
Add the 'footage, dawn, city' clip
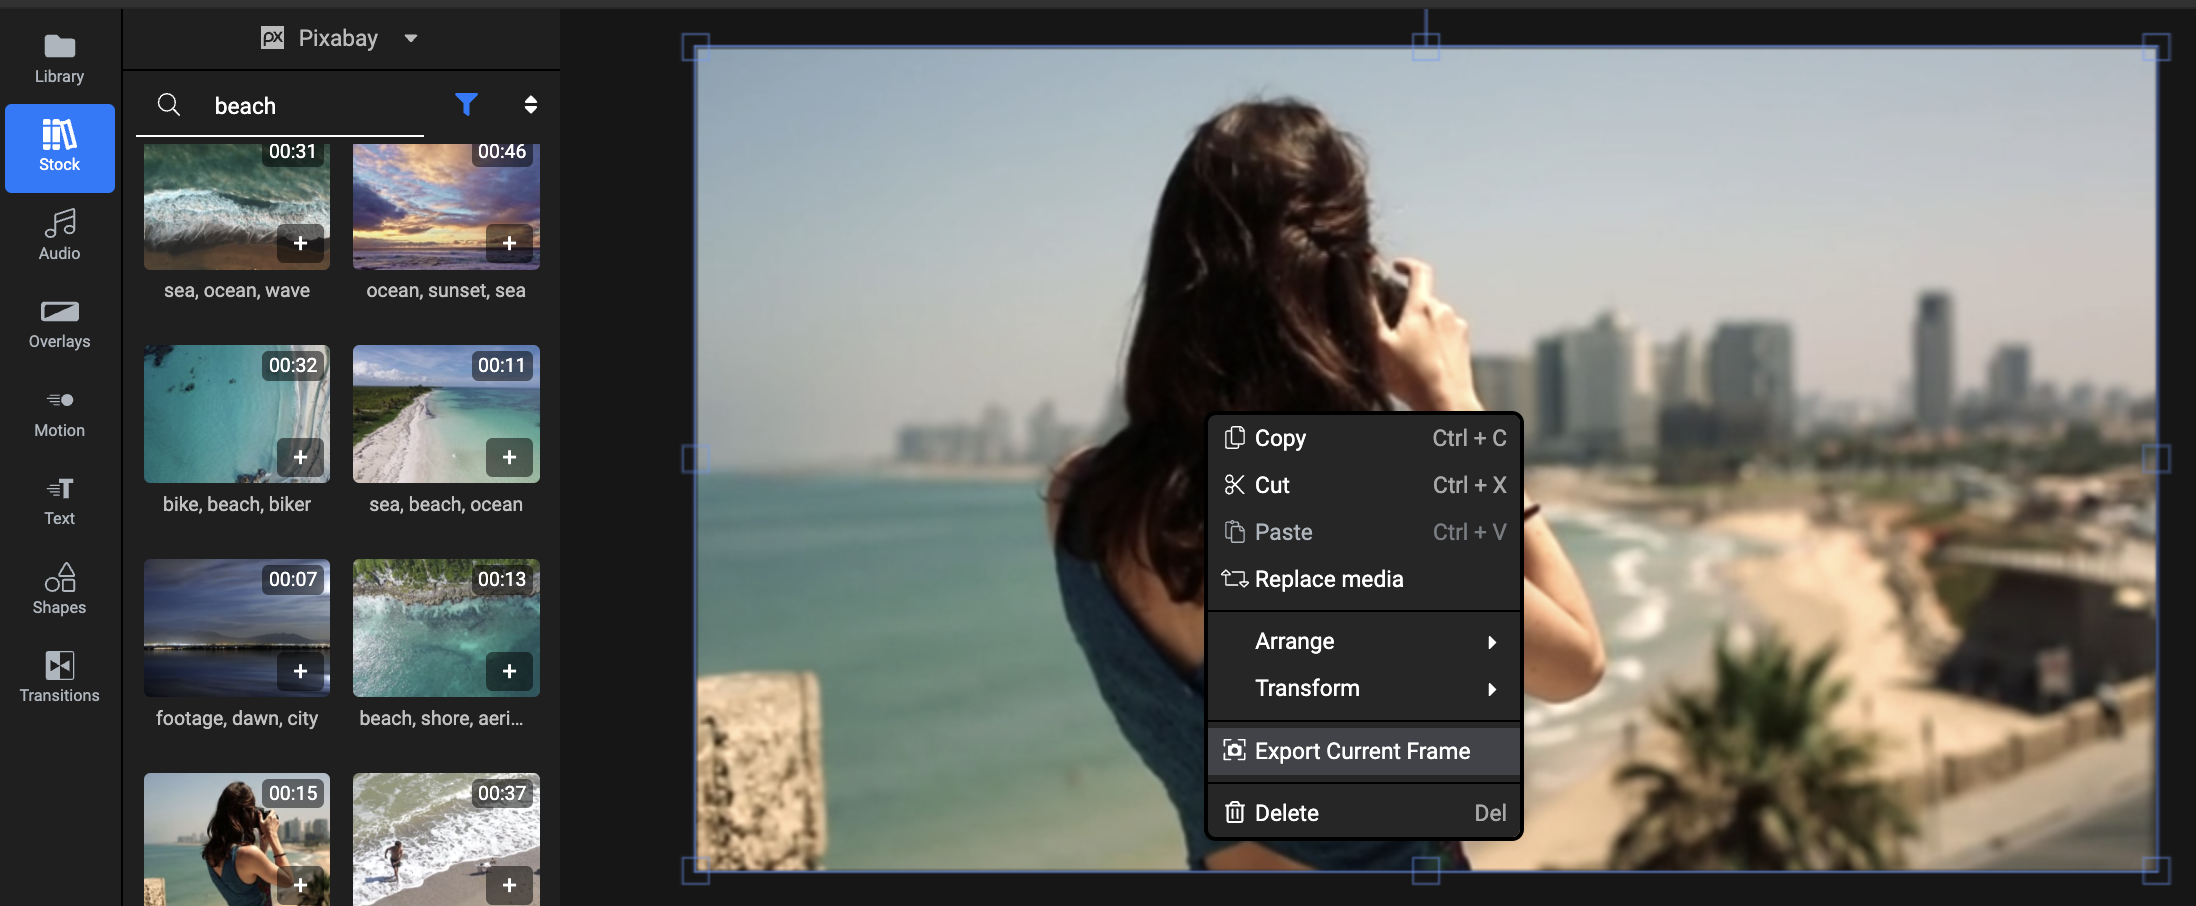(x=300, y=671)
